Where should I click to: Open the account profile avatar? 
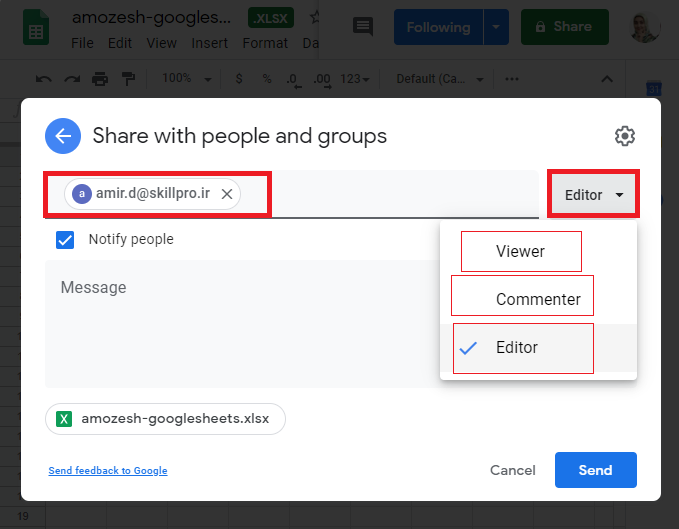click(644, 28)
